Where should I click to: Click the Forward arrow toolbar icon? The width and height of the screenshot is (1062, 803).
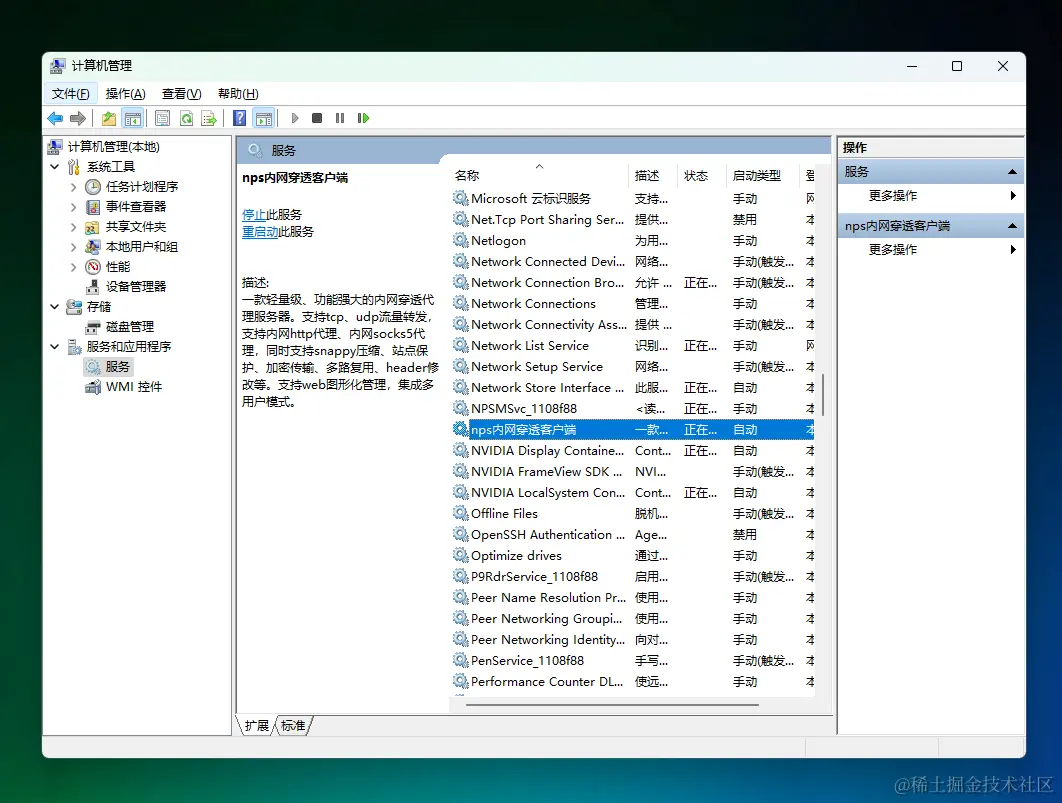(x=79, y=118)
